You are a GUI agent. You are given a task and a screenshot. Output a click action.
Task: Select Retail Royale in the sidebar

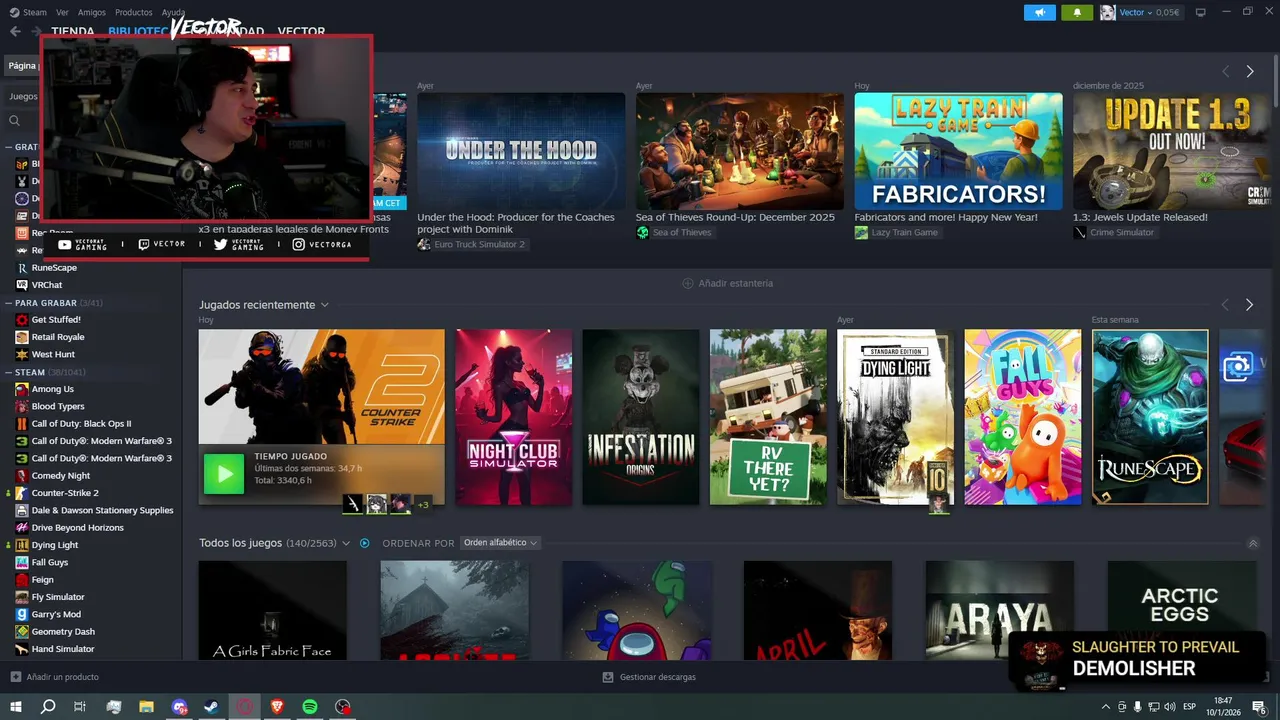(58, 337)
